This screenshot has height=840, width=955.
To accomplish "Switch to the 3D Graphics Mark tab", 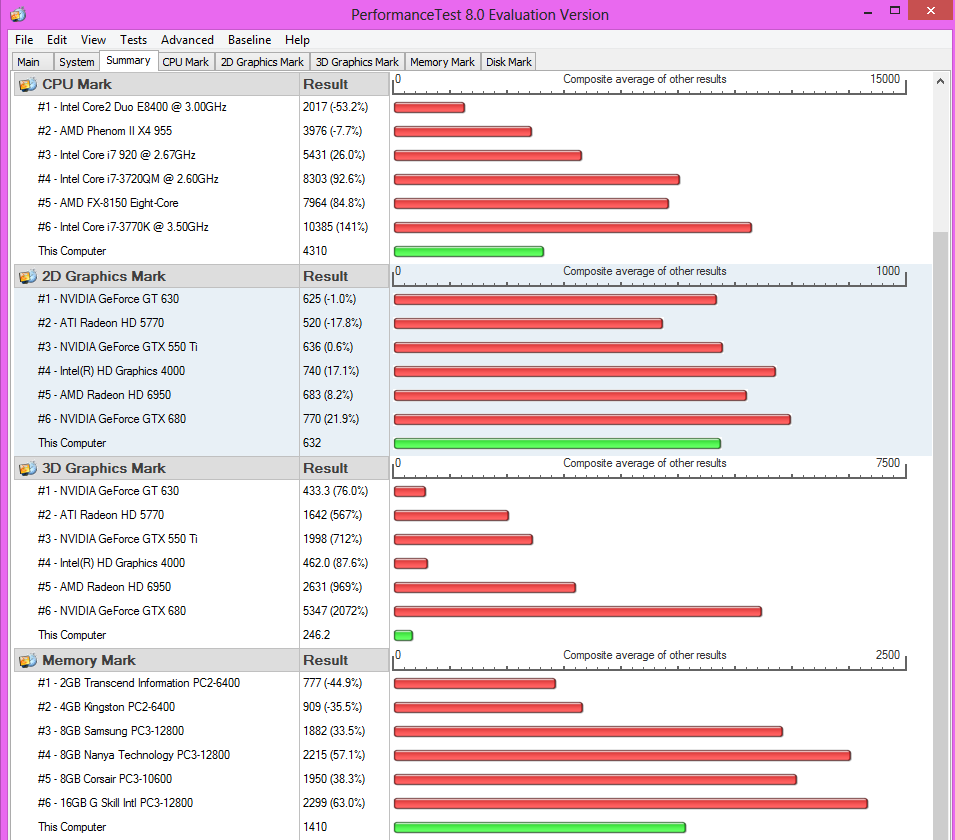I will tap(358, 62).
